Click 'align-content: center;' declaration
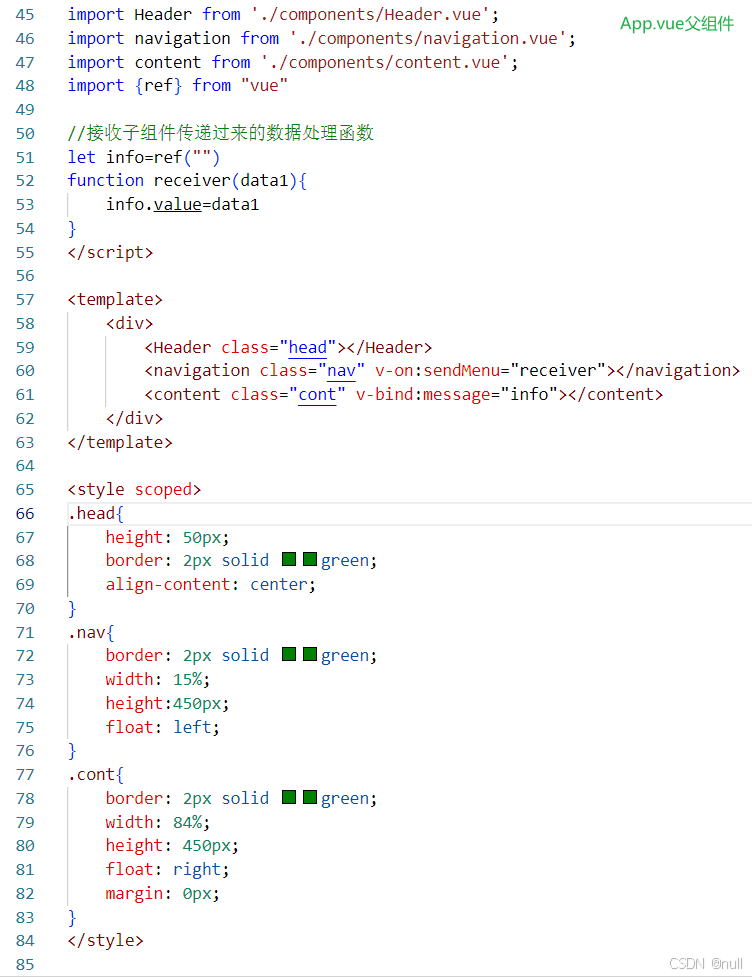Screen dimensions: 752x977 pyautogui.click(x=211, y=584)
